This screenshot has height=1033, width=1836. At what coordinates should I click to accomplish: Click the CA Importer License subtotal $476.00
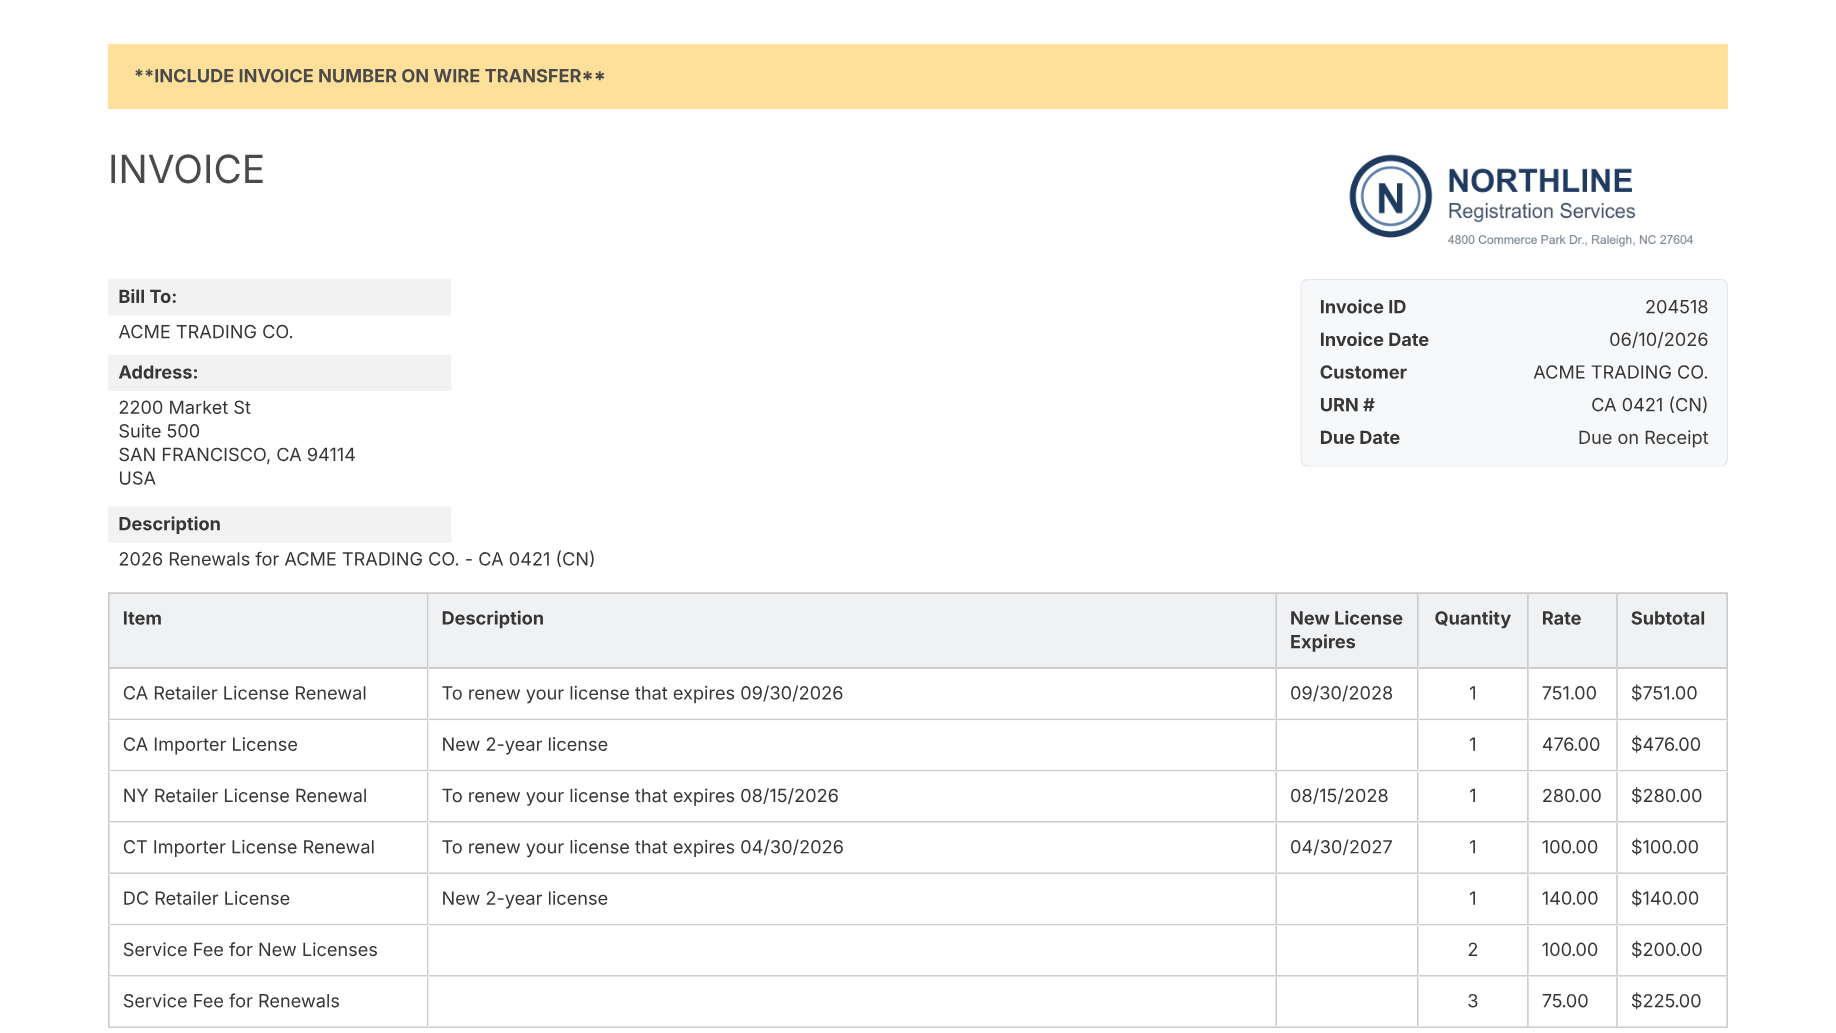pos(1665,745)
